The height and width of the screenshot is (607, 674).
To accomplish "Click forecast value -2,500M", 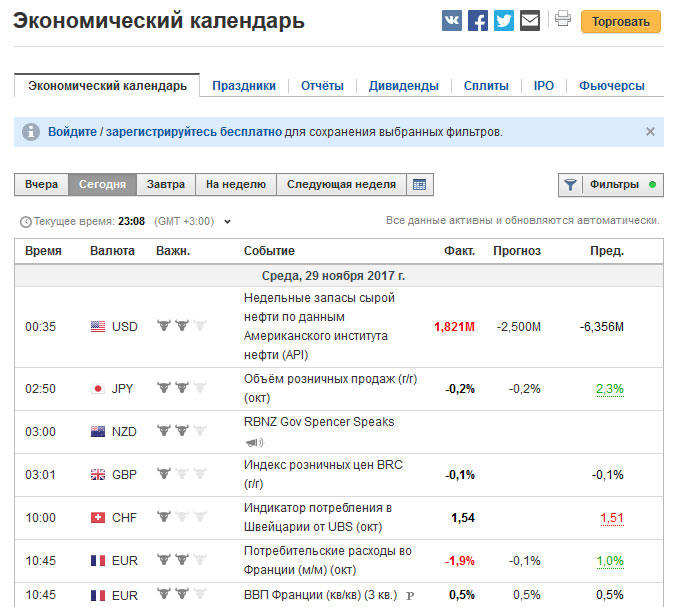I will point(518,327).
